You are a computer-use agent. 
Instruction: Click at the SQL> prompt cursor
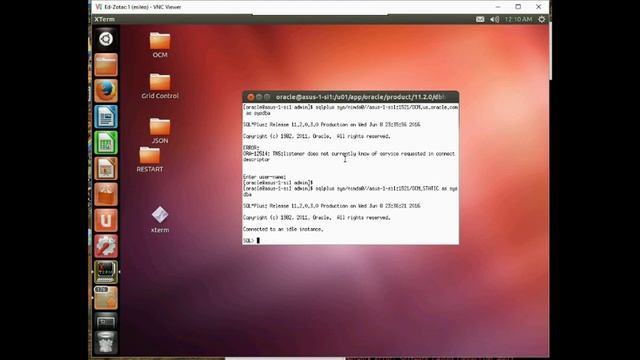pyautogui.click(x=258, y=241)
